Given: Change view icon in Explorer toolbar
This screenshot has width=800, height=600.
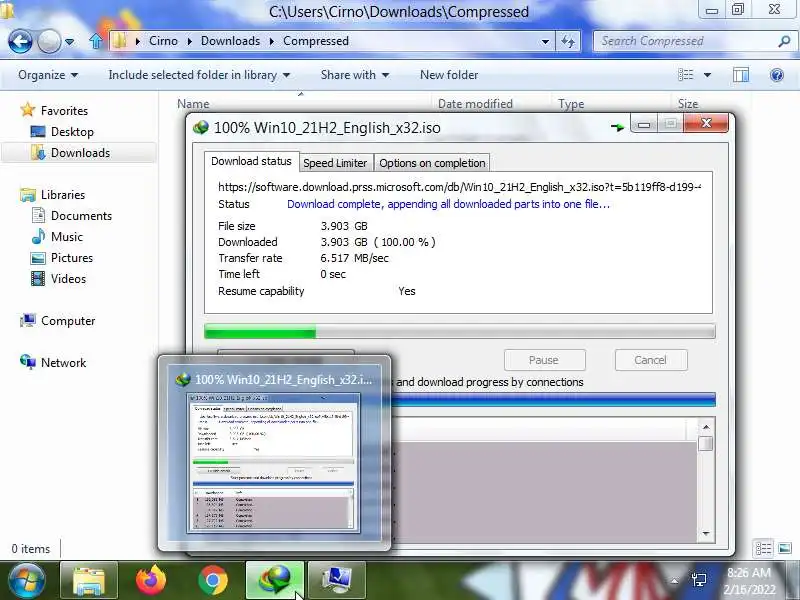Looking at the screenshot, I should [686, 75].
